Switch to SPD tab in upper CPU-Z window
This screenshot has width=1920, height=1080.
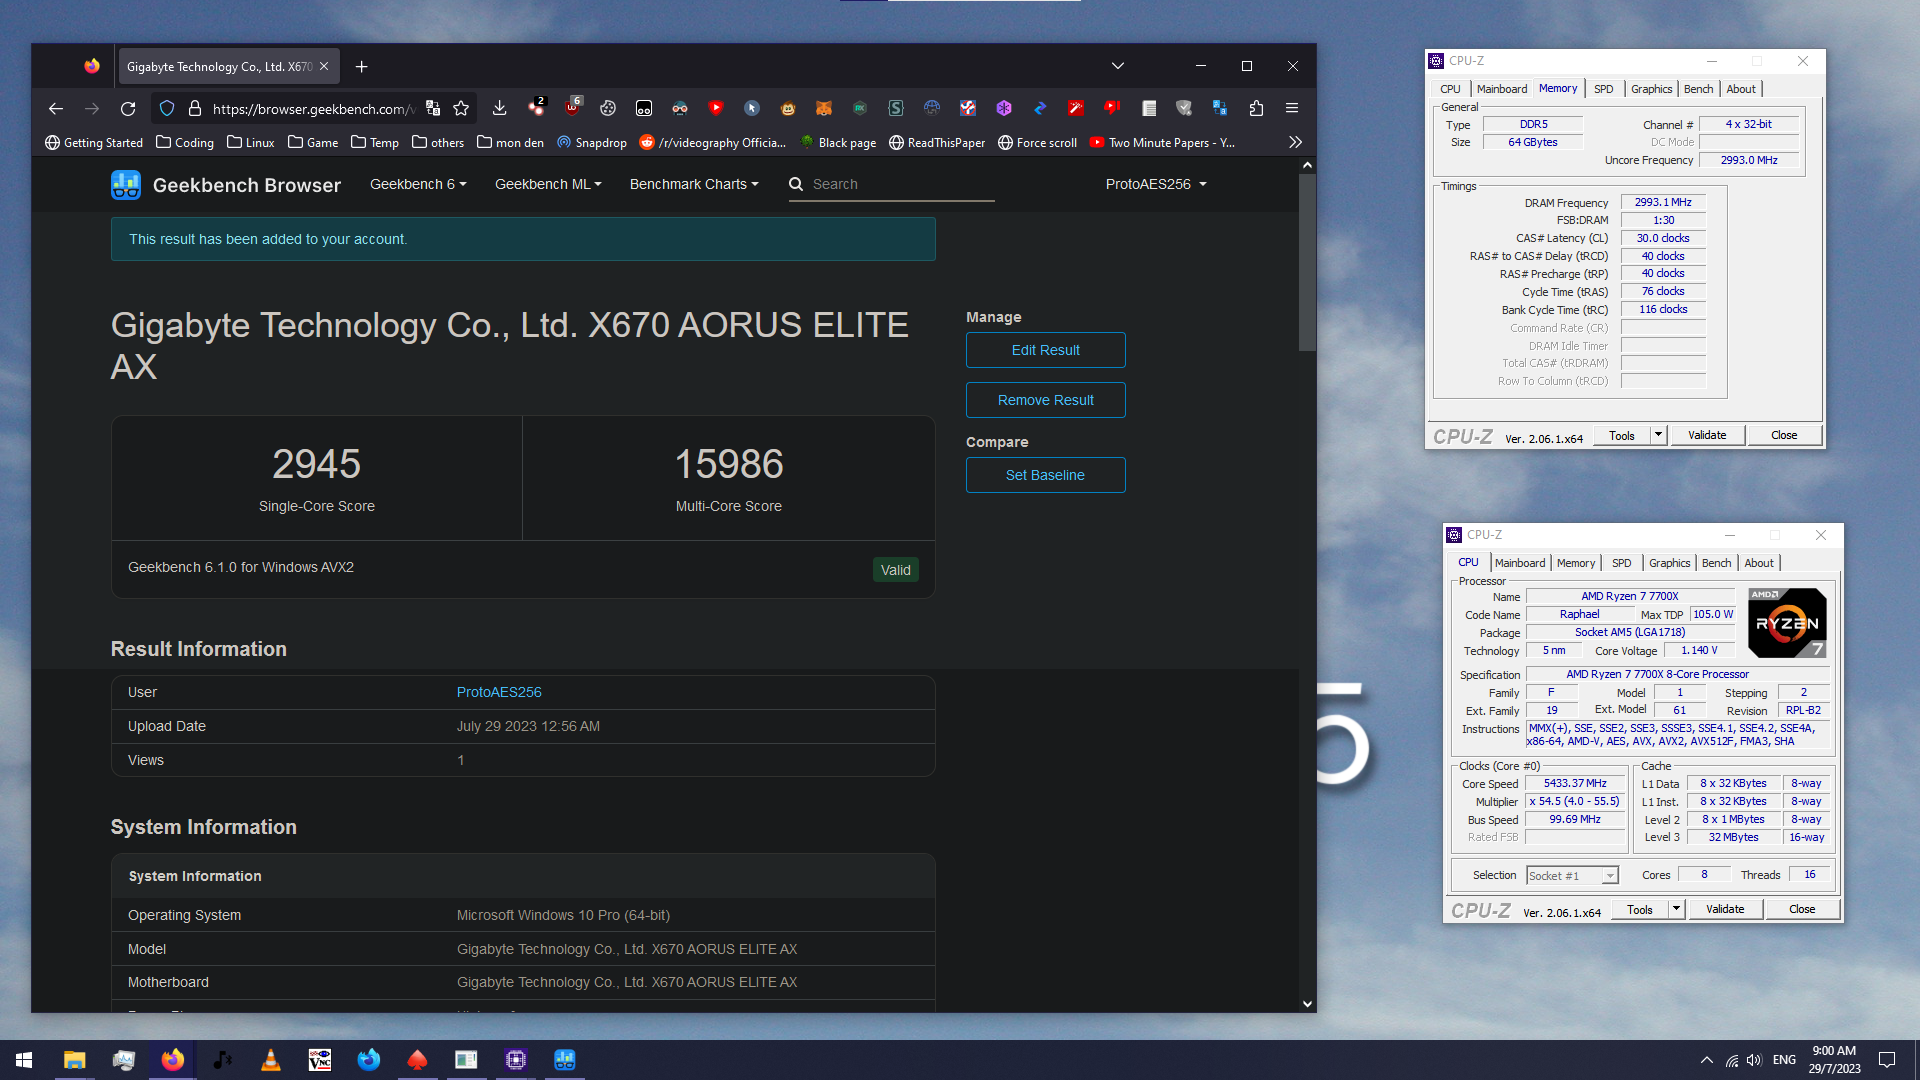coord(1603,89)
